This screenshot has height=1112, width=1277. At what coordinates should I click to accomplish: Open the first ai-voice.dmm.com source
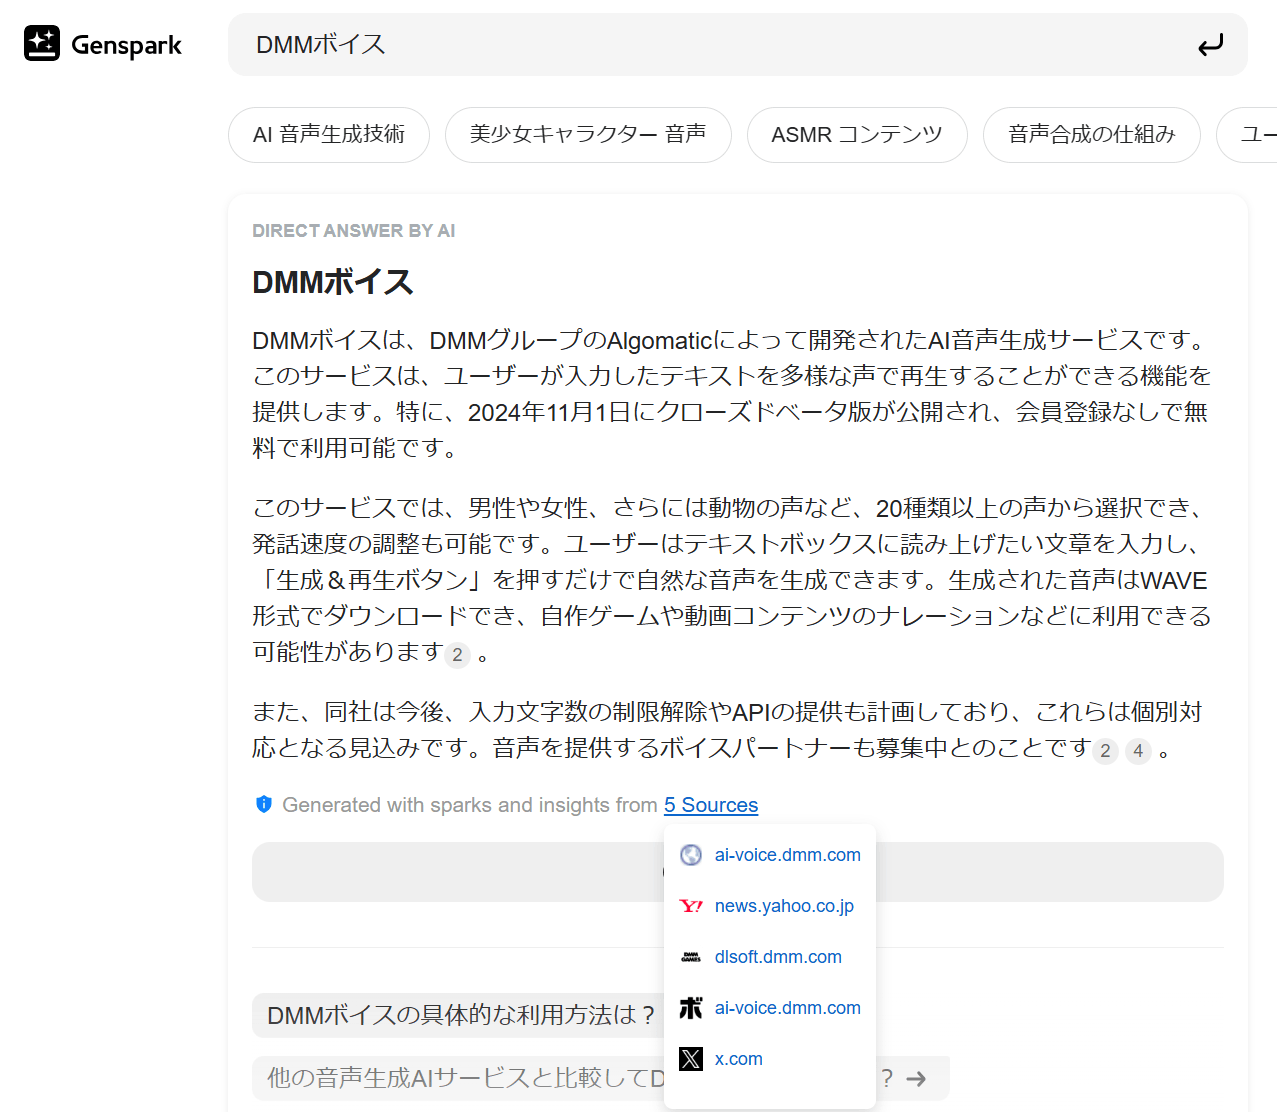(x=787, y=855)
